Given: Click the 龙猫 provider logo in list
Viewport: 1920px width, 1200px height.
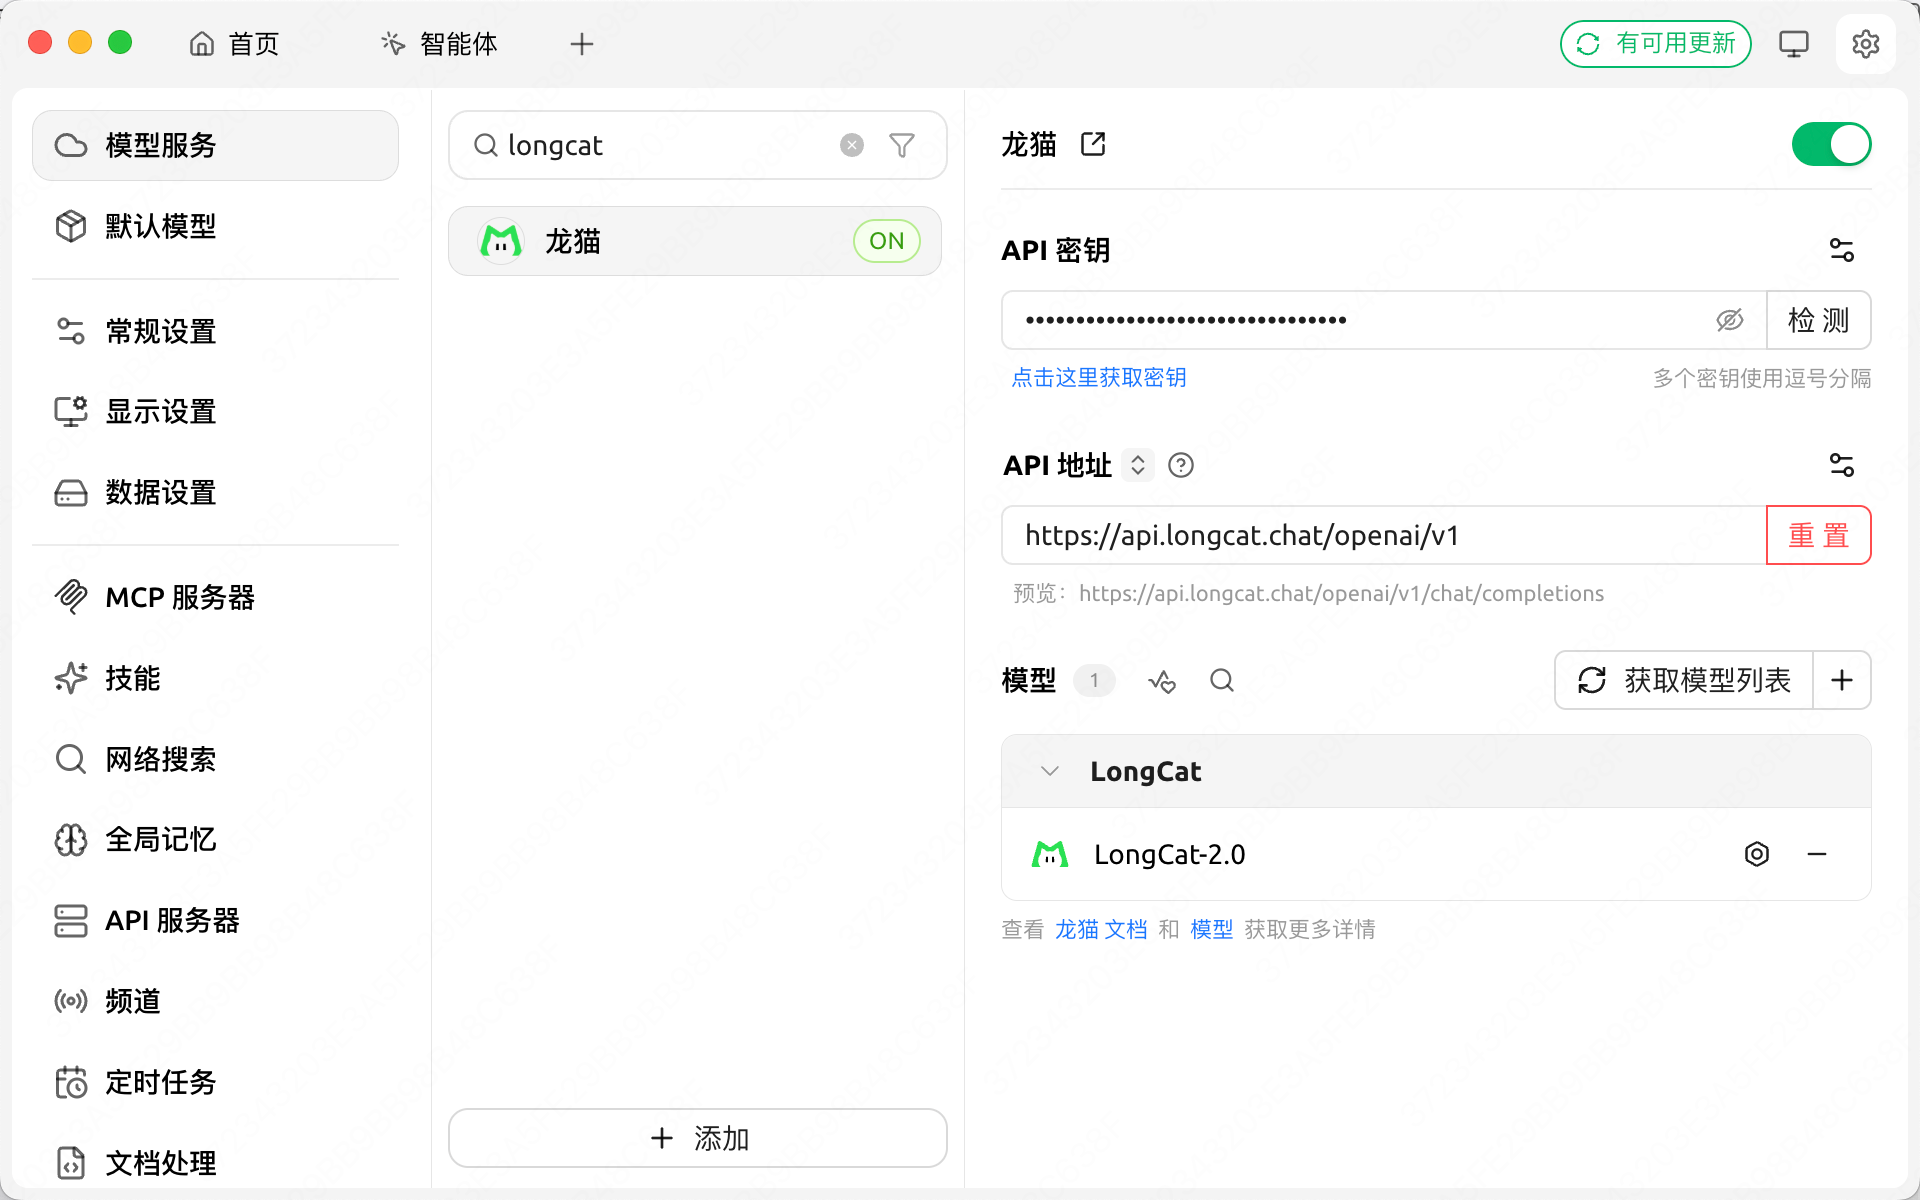Looking at the screenshot, I should 501,241.
